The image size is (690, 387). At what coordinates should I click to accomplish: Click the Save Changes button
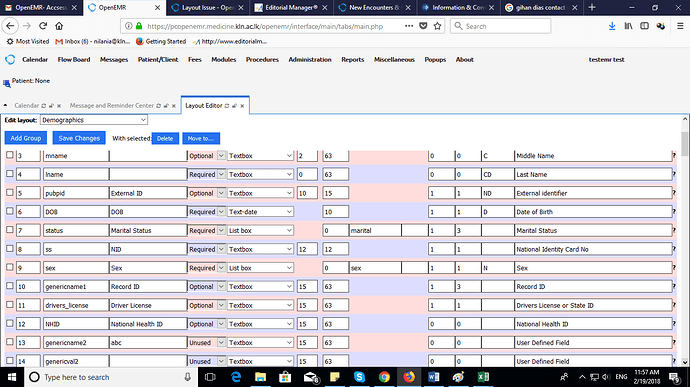pos(79,138)
